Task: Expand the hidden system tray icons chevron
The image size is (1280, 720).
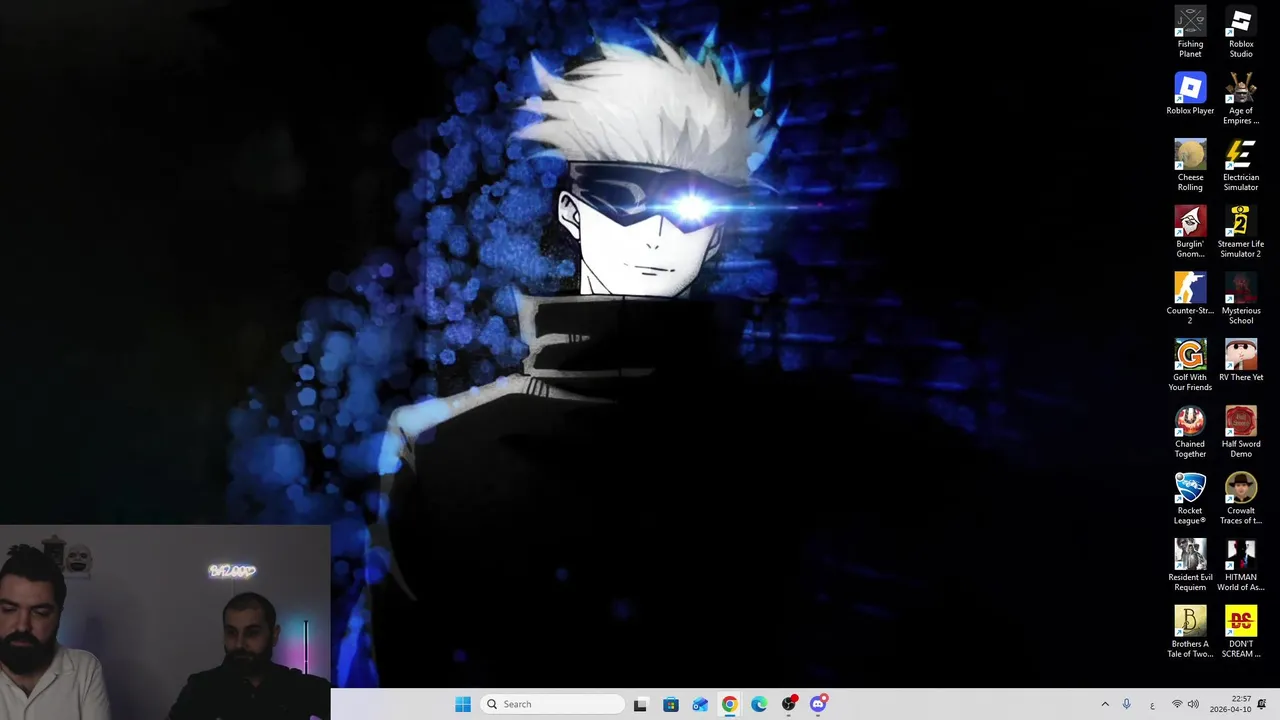Action: tap(1105, 704)
